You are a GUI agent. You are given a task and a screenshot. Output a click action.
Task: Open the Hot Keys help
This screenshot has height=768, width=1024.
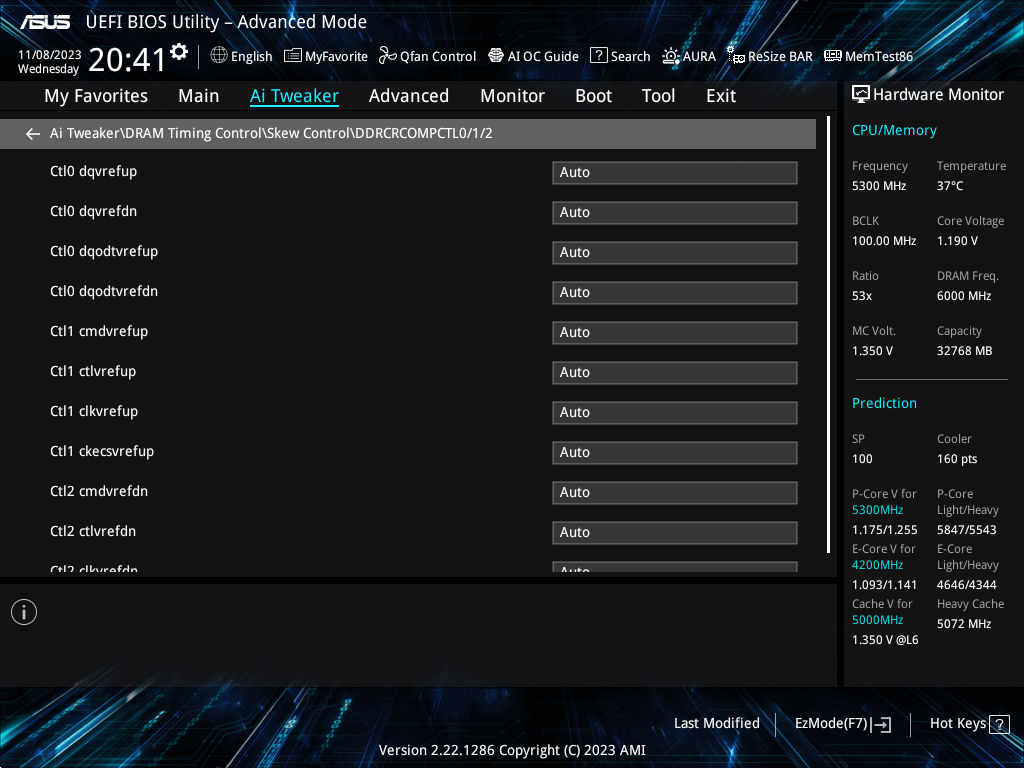click(x=969, y=724)
